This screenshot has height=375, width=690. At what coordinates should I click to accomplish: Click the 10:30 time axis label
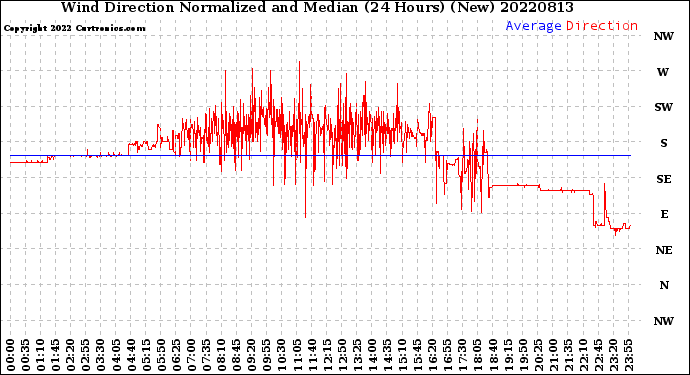pyautogui.click(x=281, y=355)
